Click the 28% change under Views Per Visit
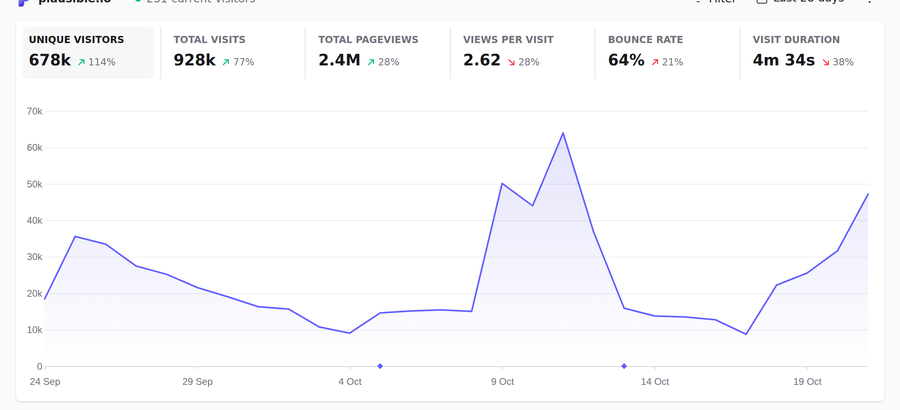 [529, 62]
